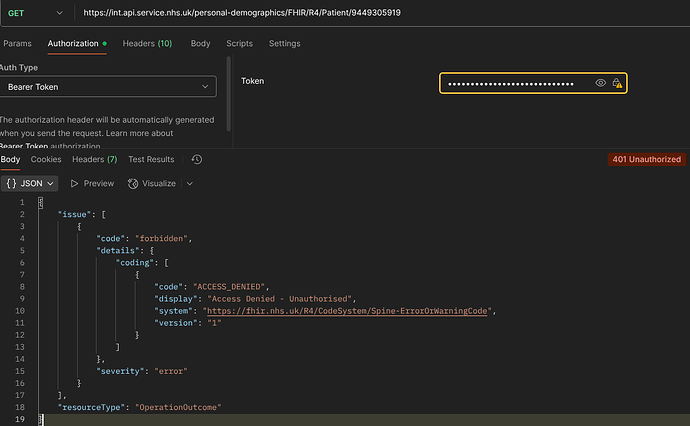690x426 pixels.
Task: Click the Visualize sparkle icon
Action: click(x=133, y=184)
